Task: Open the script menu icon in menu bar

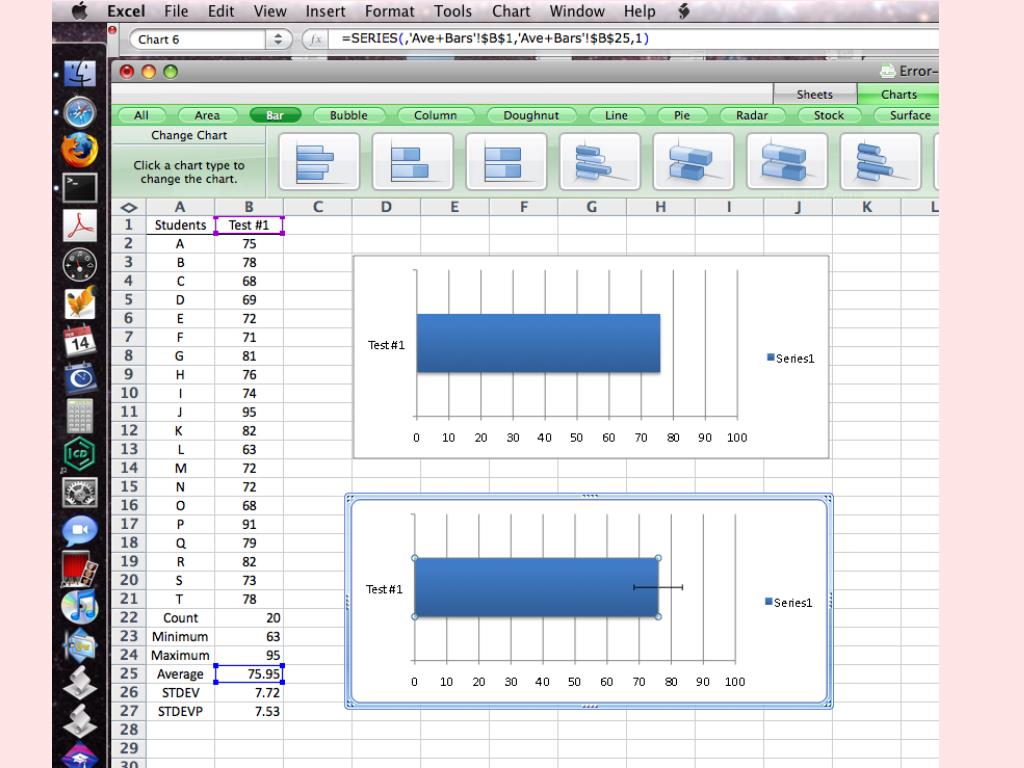Action: click(x=684, y=11)
